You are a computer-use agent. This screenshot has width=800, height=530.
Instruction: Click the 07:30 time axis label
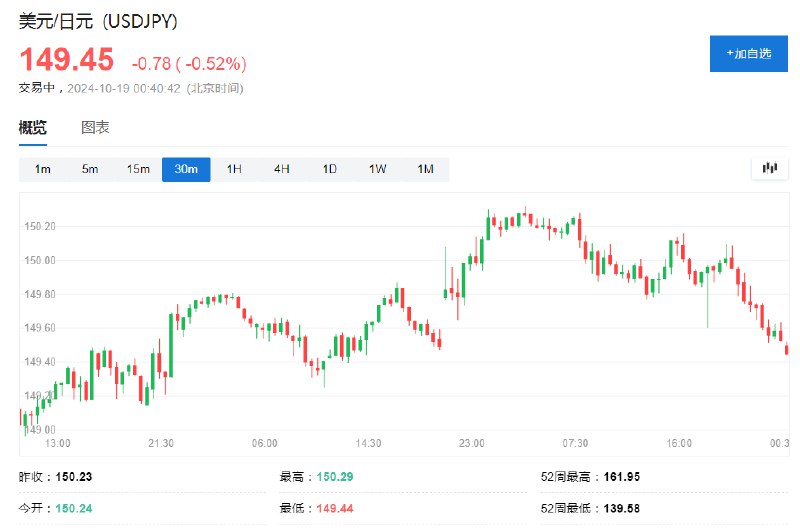tap(575, 443)
